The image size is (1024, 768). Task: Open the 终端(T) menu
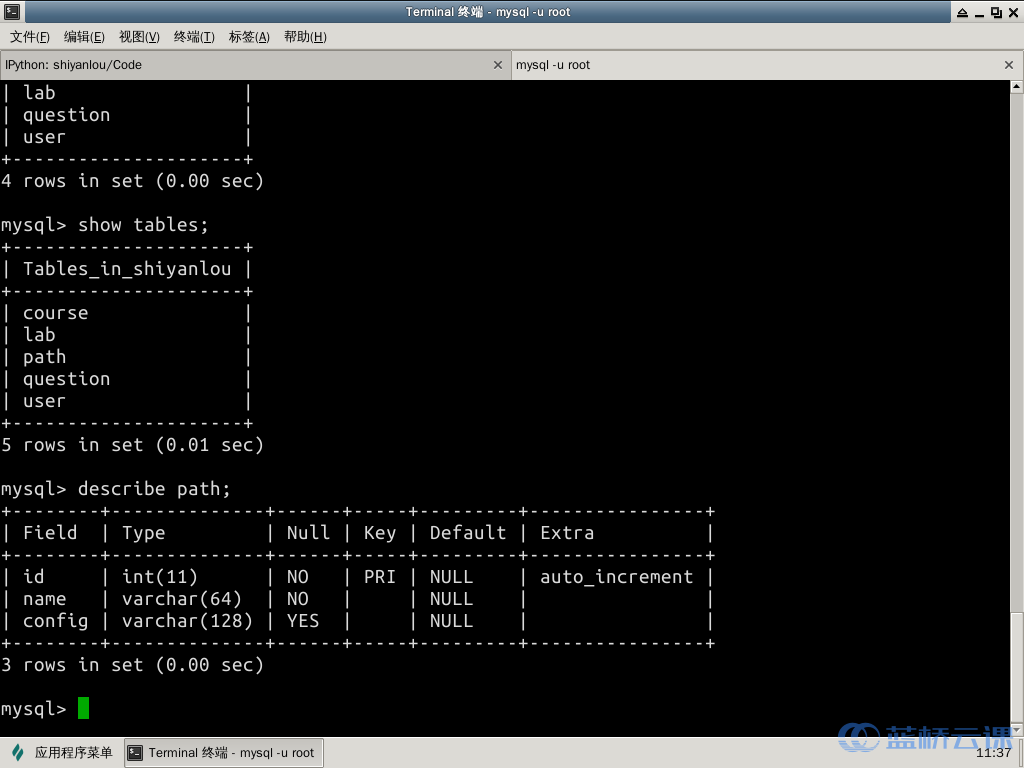coord(194,37)
